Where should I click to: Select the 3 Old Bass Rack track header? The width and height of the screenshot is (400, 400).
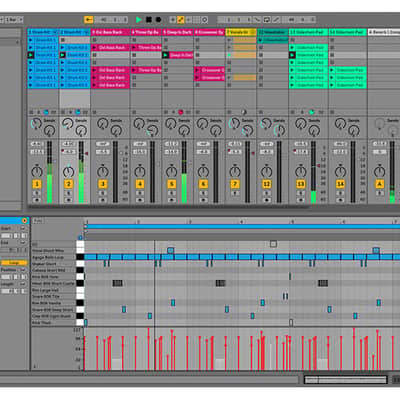(x=110, y=32)
